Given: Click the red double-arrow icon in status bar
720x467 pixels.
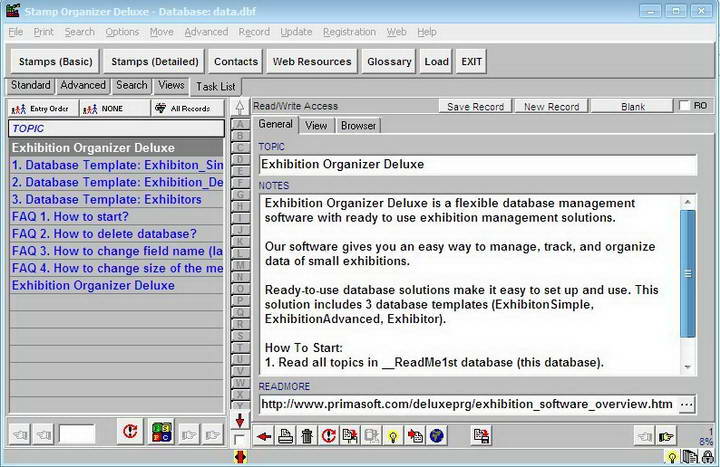Looking at the screenshot, I should (x=240, y=456).
